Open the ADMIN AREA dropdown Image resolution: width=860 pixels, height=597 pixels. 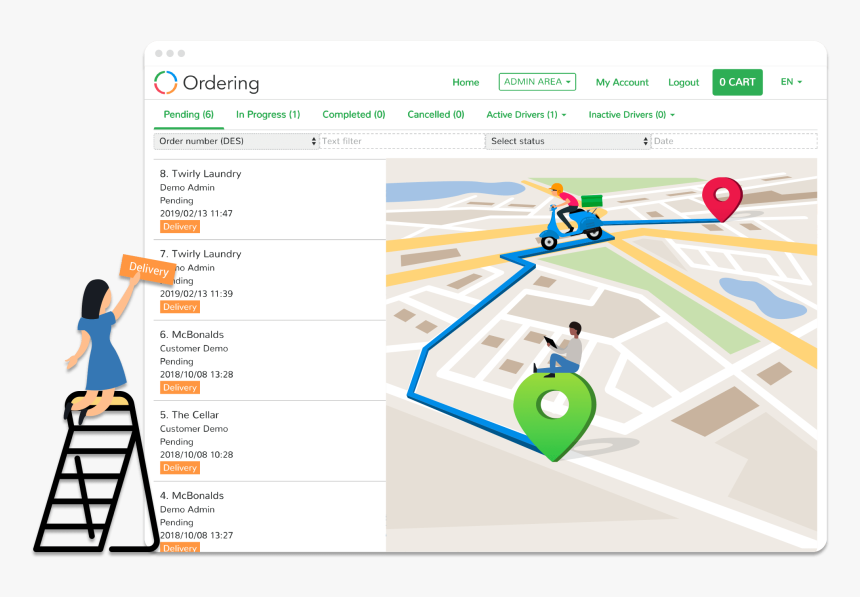tap(537, 82)
